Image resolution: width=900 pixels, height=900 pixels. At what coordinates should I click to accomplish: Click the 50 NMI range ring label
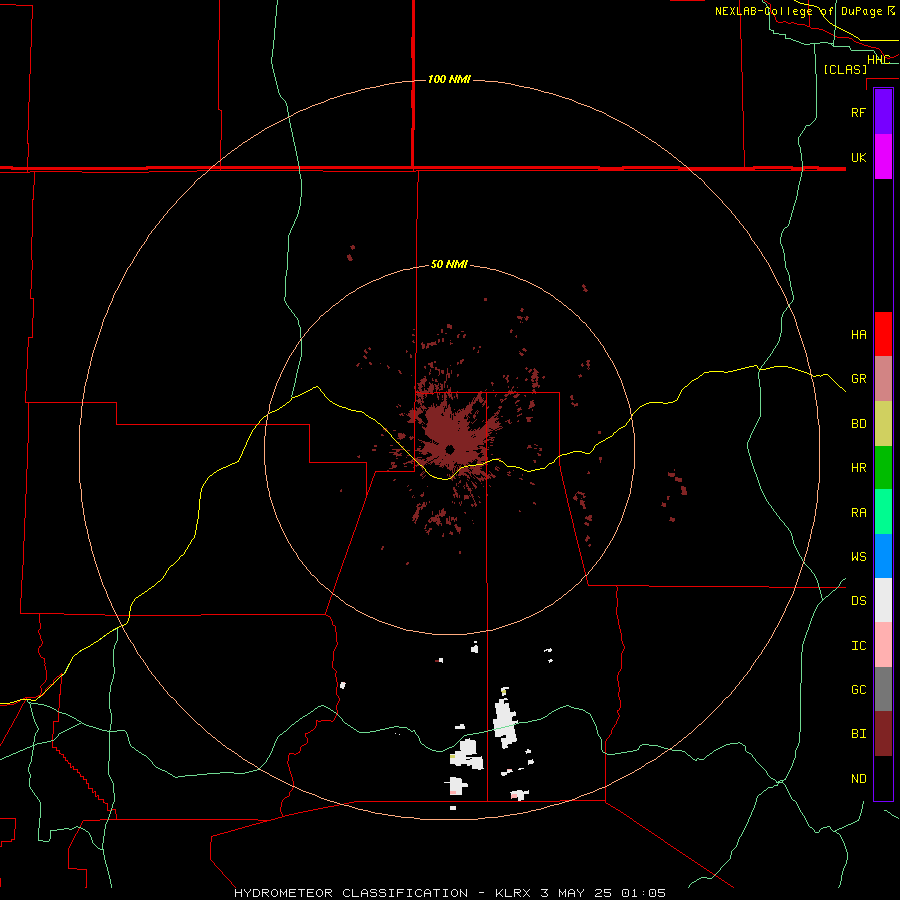coord(449,264)
